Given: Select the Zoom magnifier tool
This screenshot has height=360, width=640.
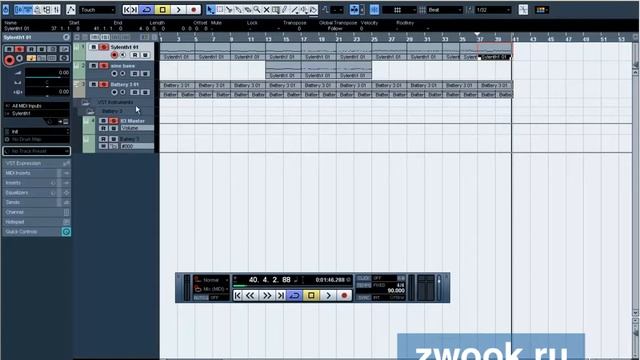Looking at the screenshot, I should click(257, 10).
